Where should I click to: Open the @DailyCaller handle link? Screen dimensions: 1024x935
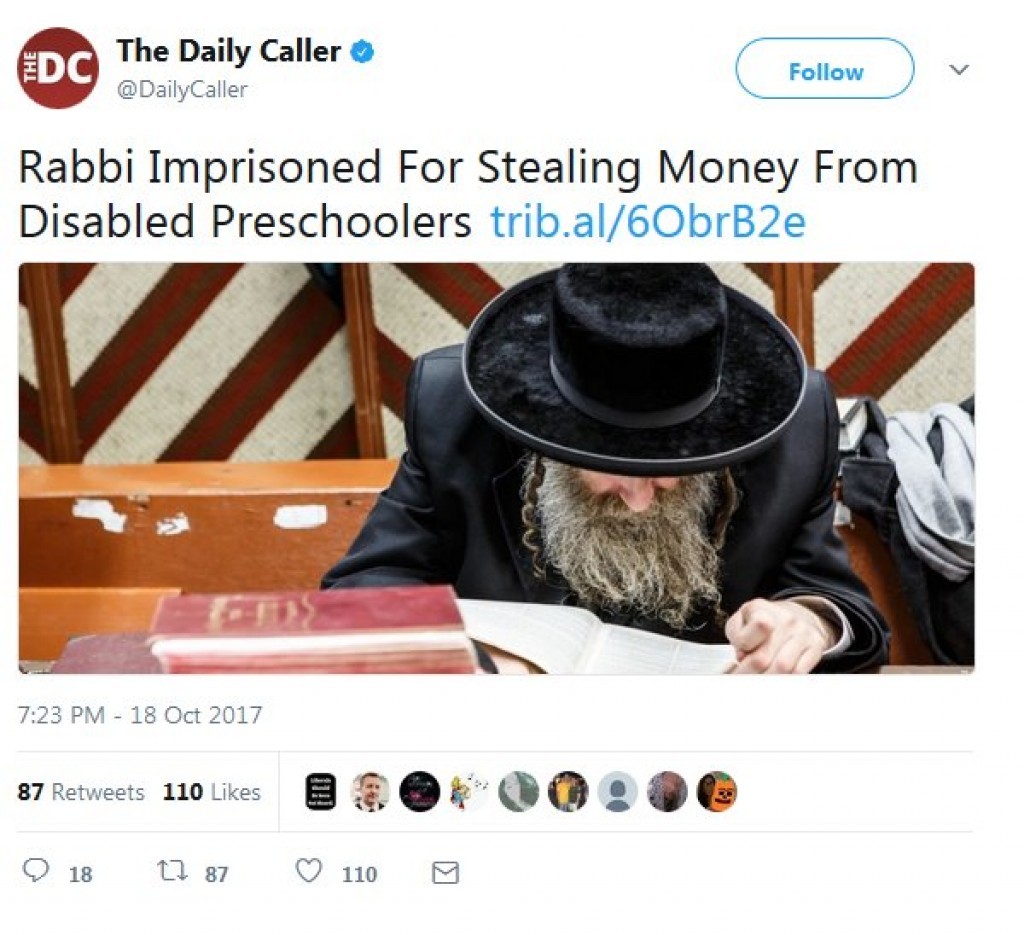coord(182,89)
